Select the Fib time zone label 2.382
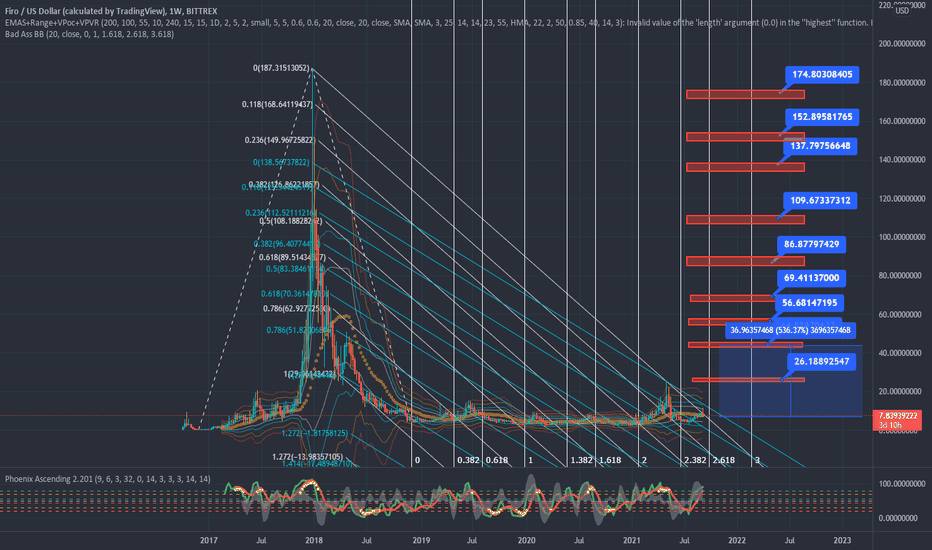 (695, 460)
